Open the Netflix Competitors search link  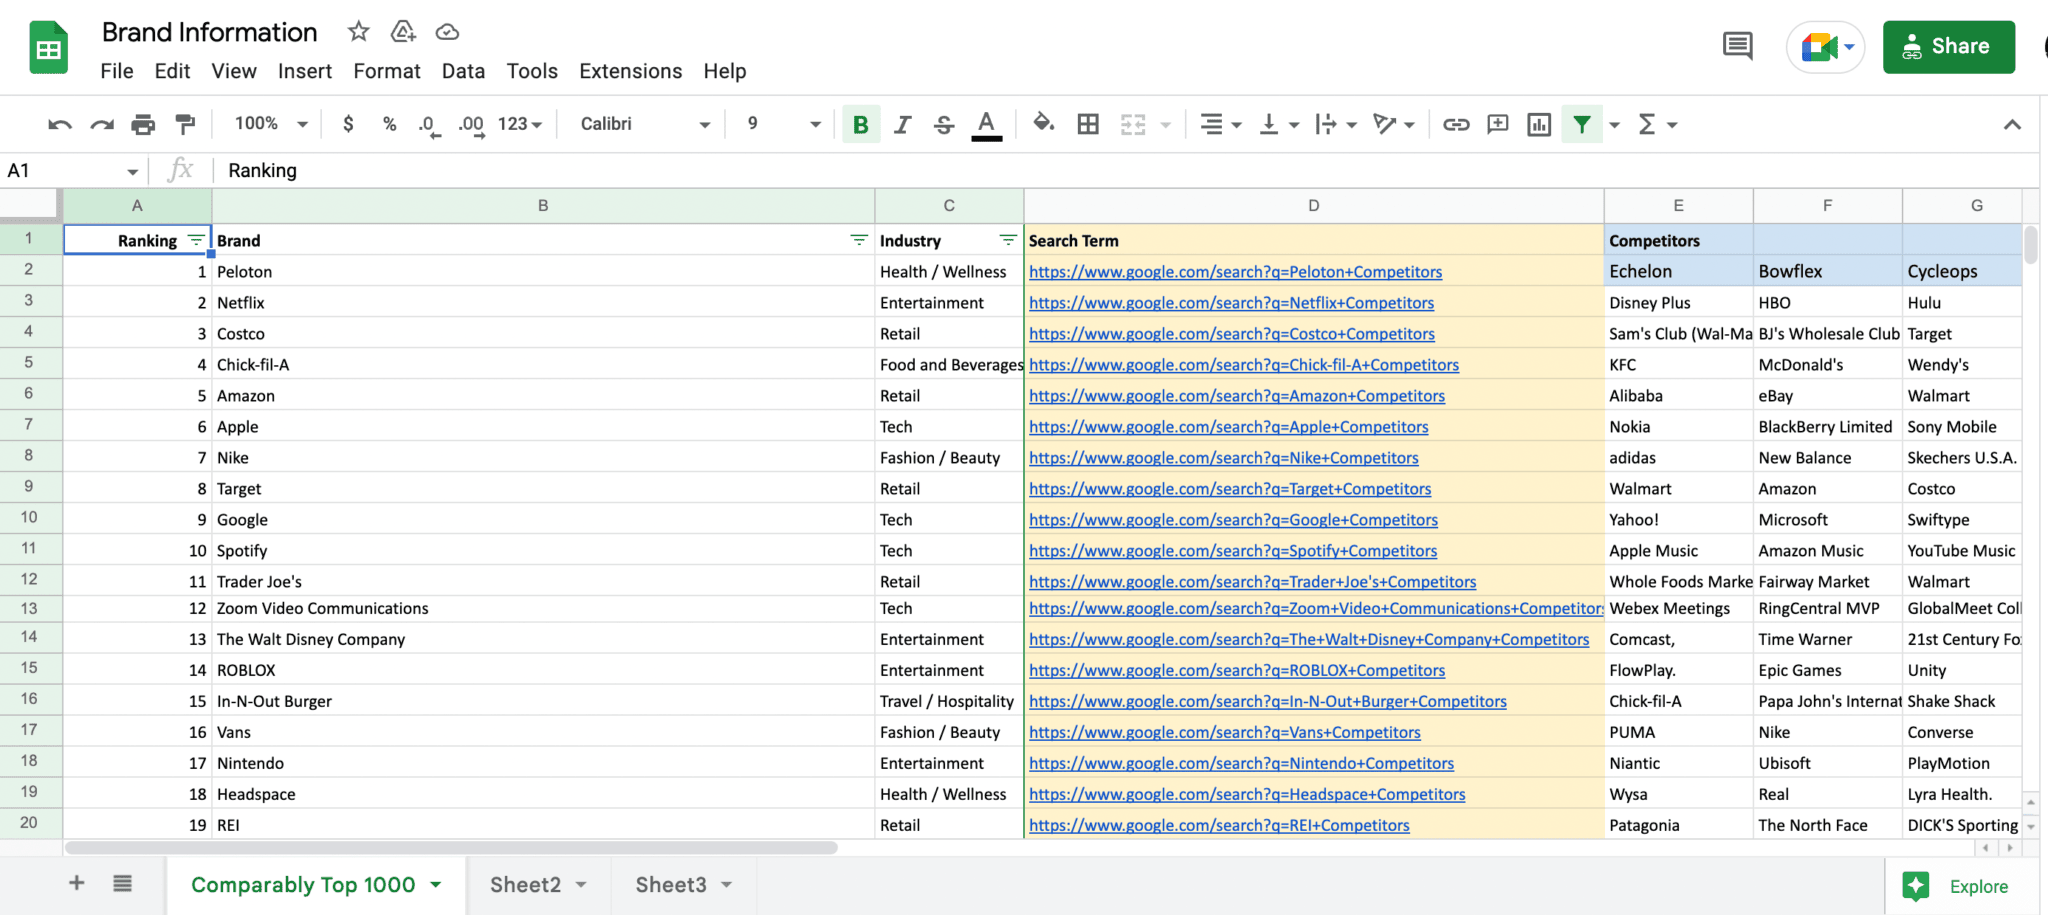[x=1231, y=303]
